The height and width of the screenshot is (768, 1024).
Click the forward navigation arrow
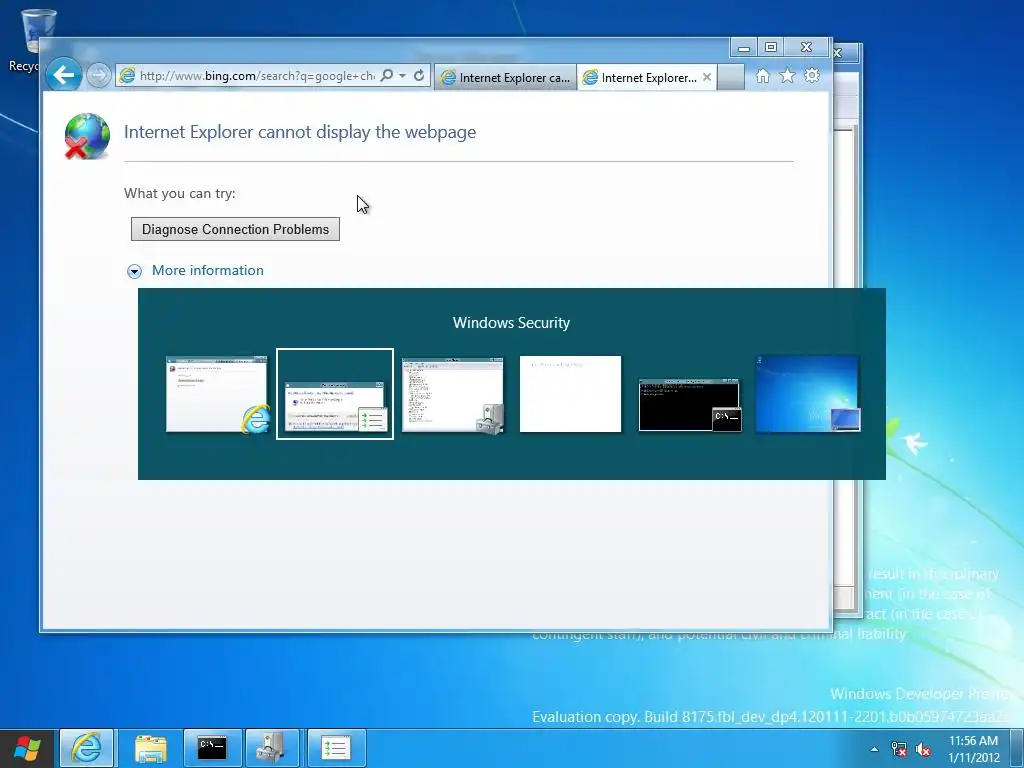click(99, 76)
